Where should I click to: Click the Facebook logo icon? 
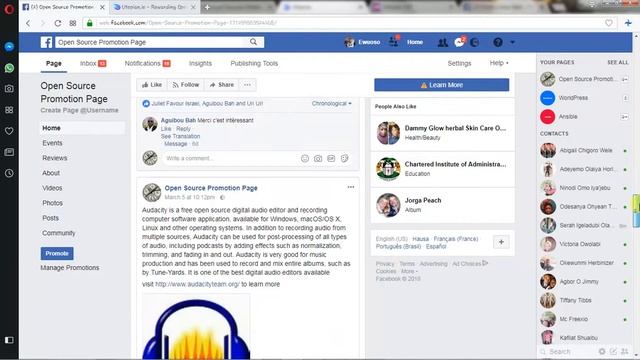tap(46, 42)
